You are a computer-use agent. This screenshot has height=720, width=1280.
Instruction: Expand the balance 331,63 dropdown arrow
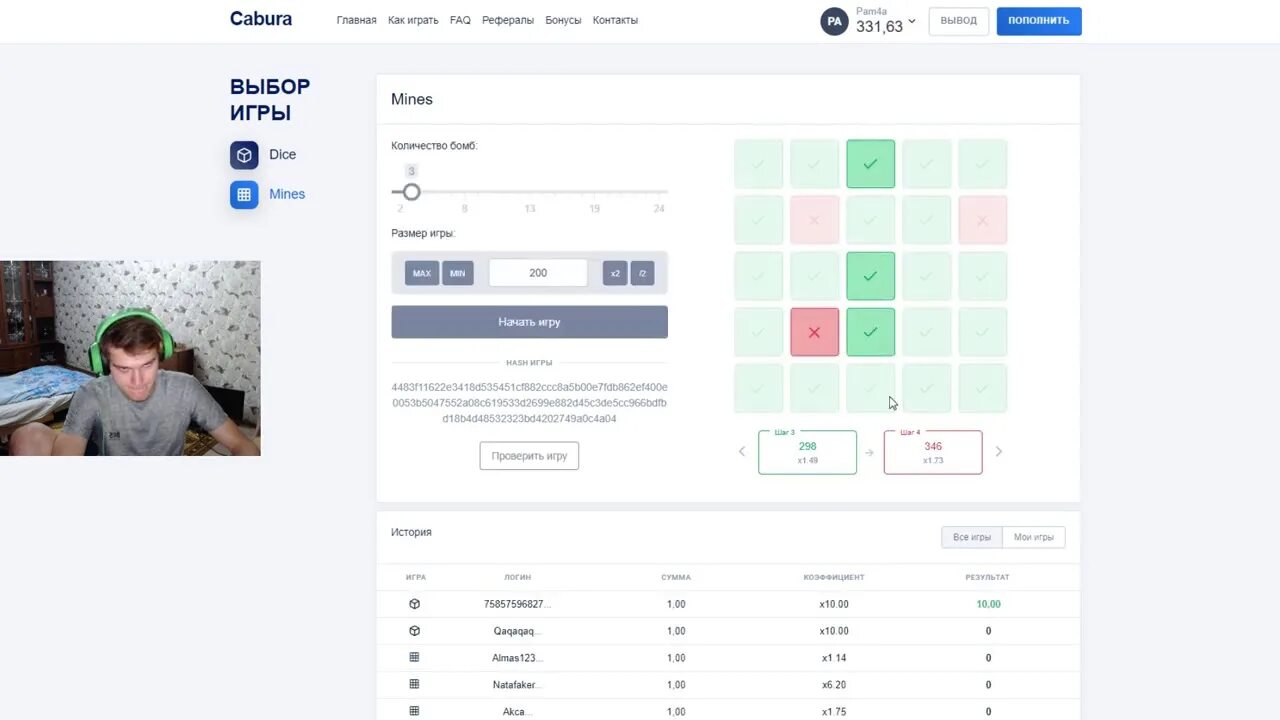tap(912, 21)
